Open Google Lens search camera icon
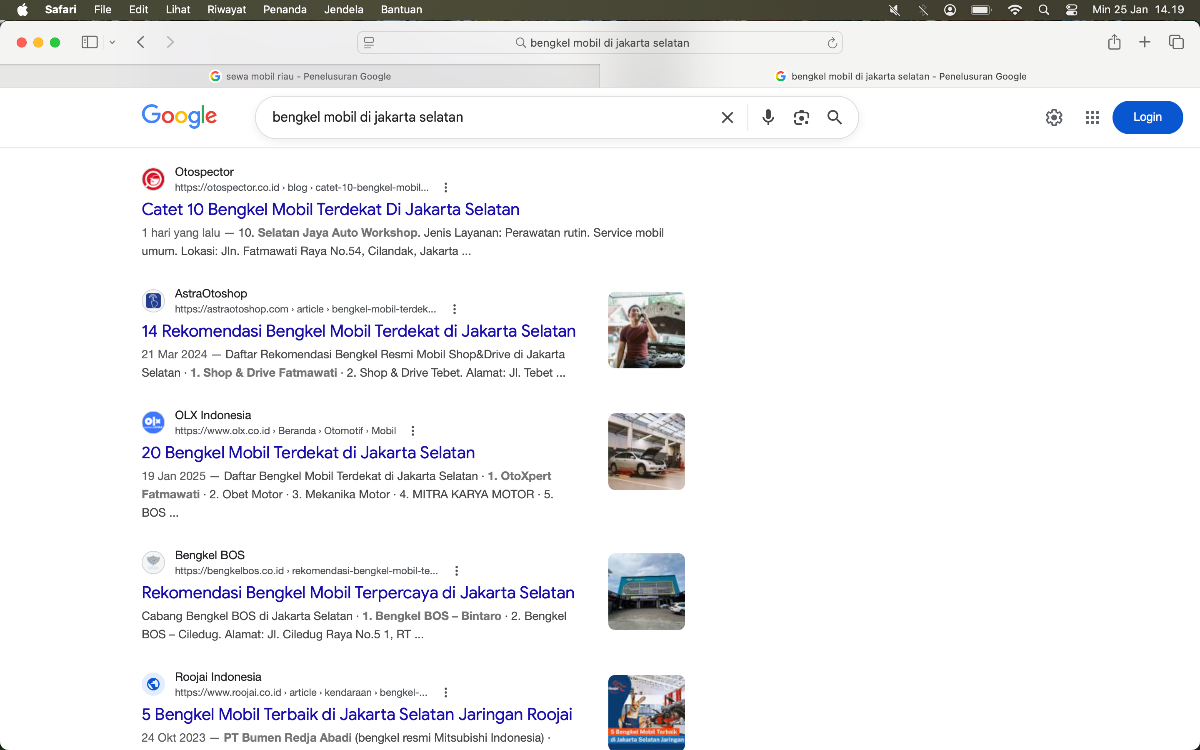Viewport: 1200px width, 750px height. pos(800,117)
